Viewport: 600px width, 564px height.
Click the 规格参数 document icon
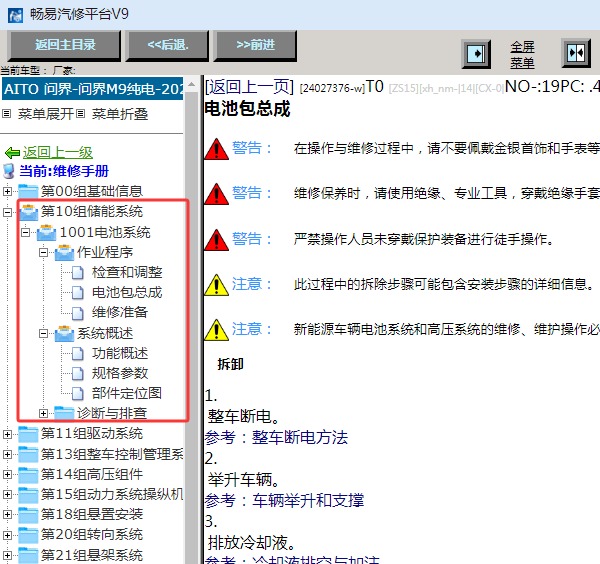[78, 373]
